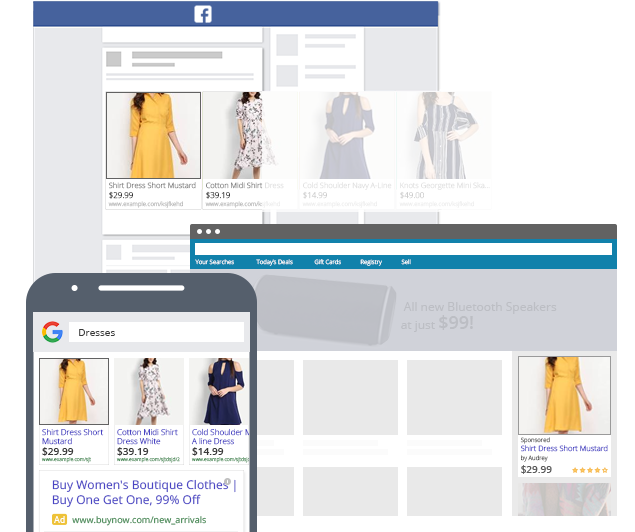
Task: Click Cold Shoulder A line Dress link
Action: coord(220,436)
